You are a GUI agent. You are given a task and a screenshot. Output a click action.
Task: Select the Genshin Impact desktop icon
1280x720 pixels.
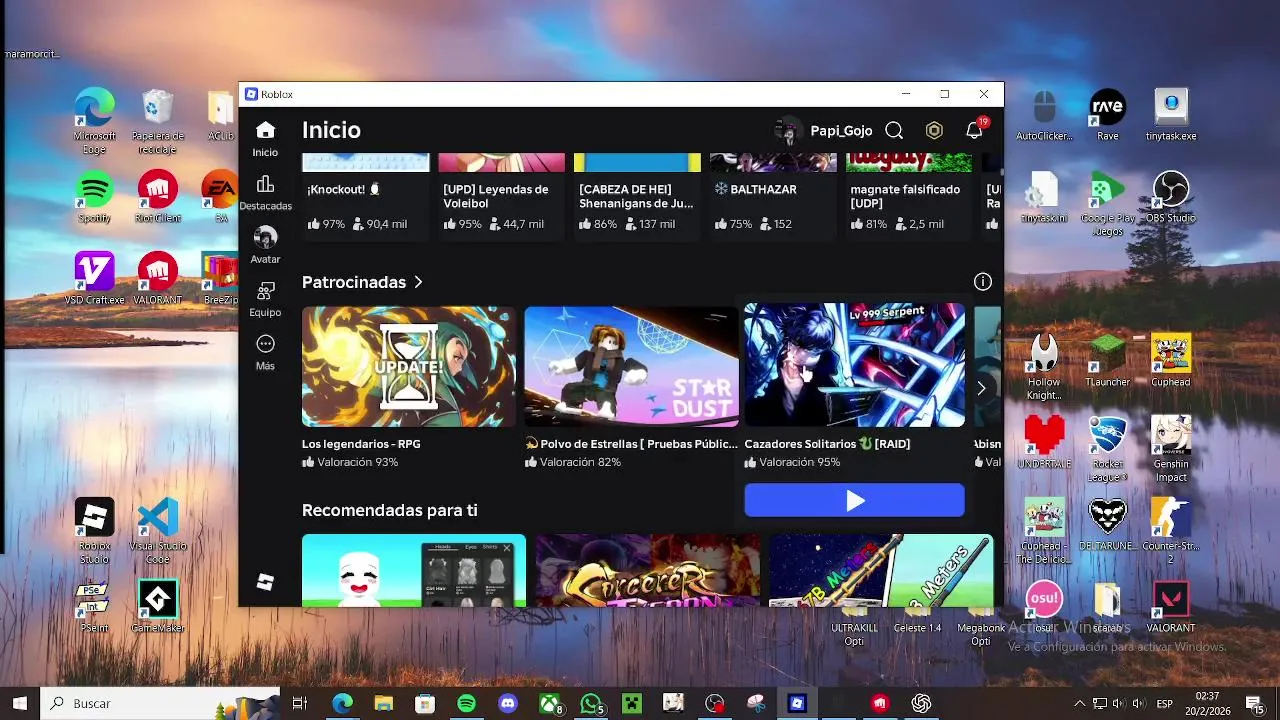click(1170, 450)
